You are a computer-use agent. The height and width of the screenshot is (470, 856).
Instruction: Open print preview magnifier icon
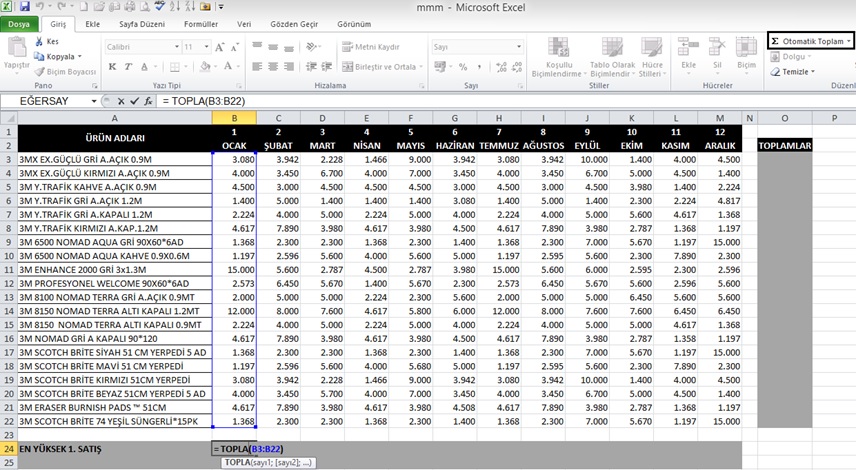coord(145,7)
